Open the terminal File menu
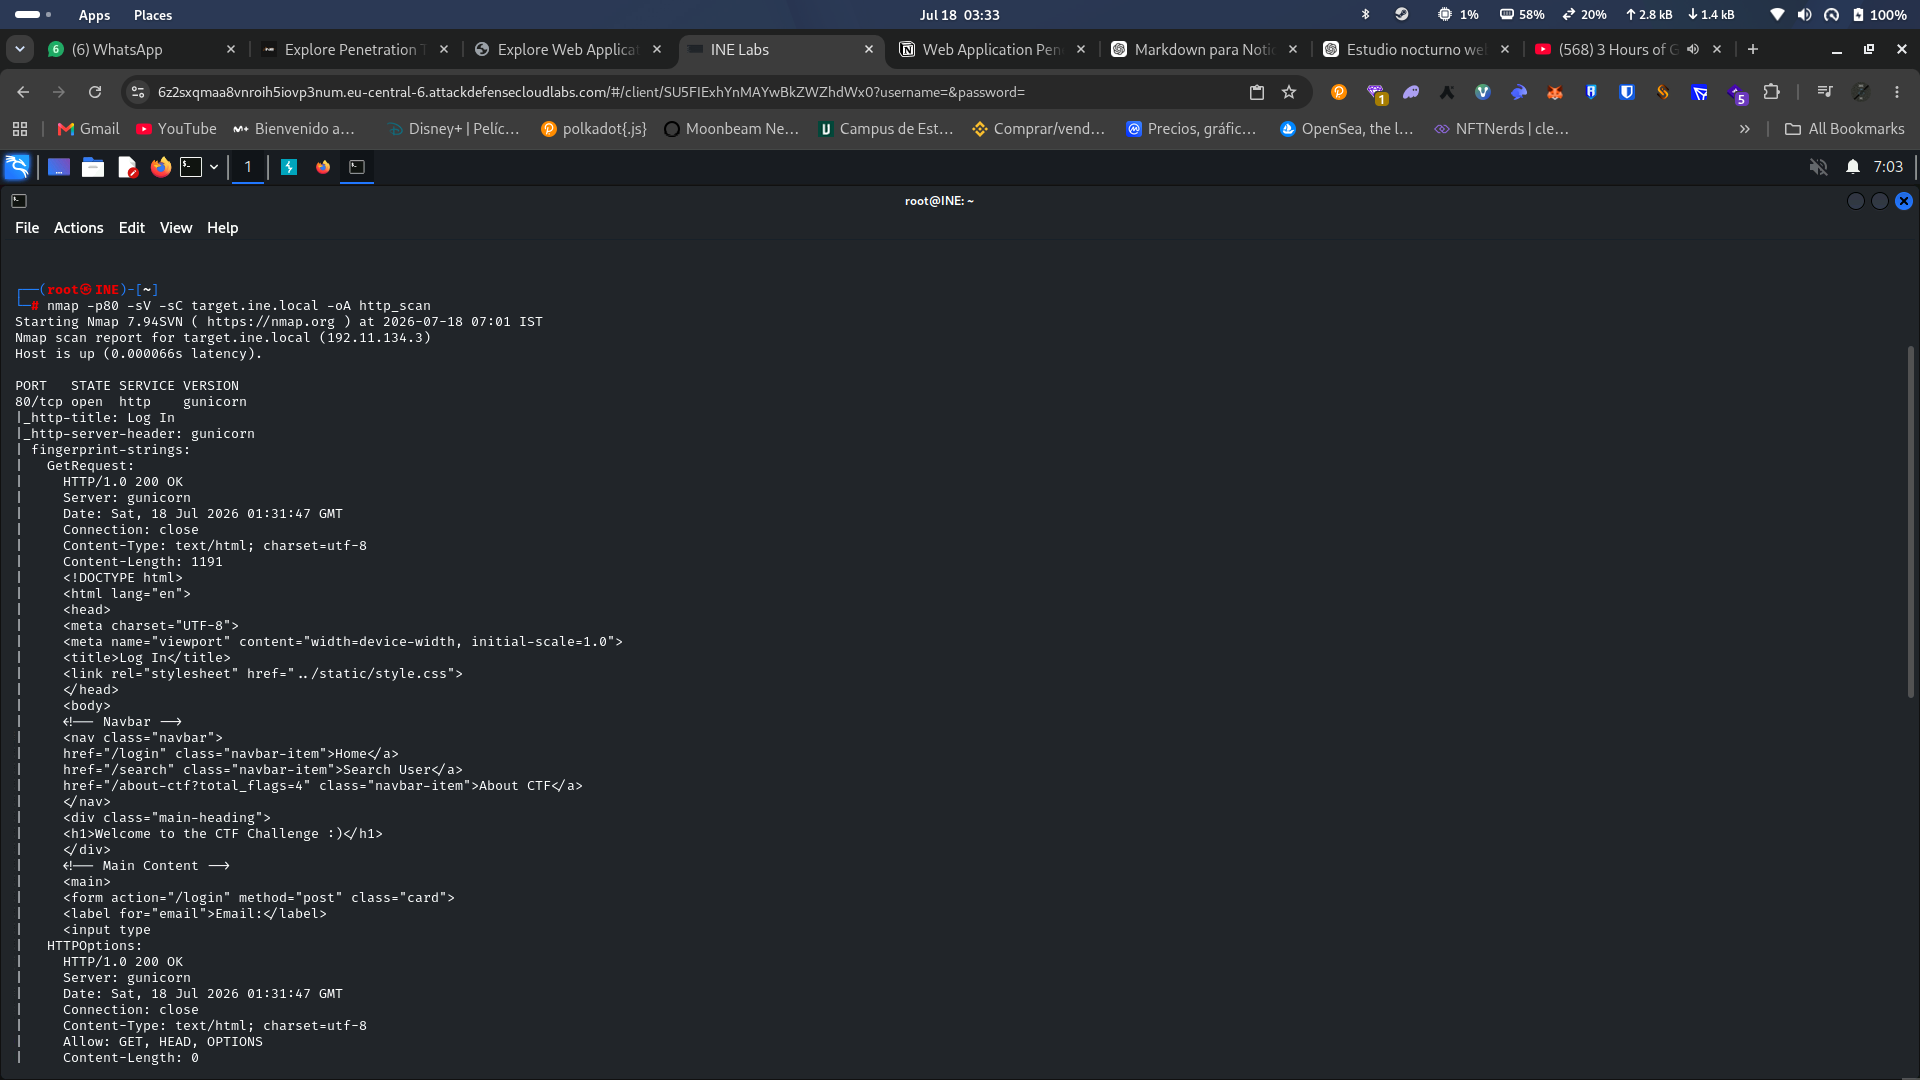 tap(27, 228)
